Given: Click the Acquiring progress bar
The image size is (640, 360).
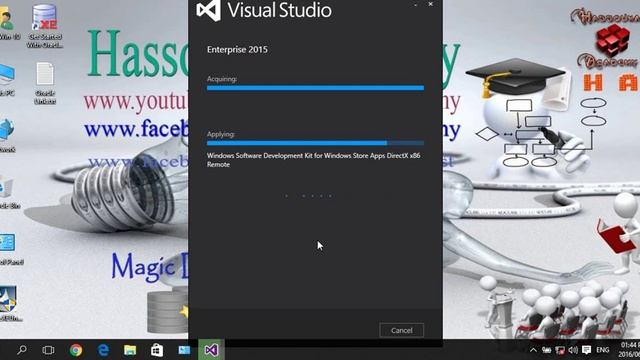Looking at the screenshot, I should (x=315, y=88).
